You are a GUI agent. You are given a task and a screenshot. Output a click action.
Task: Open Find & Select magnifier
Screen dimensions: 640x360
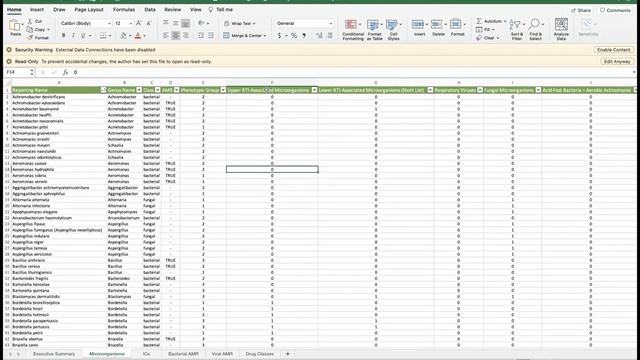(535, 29)
